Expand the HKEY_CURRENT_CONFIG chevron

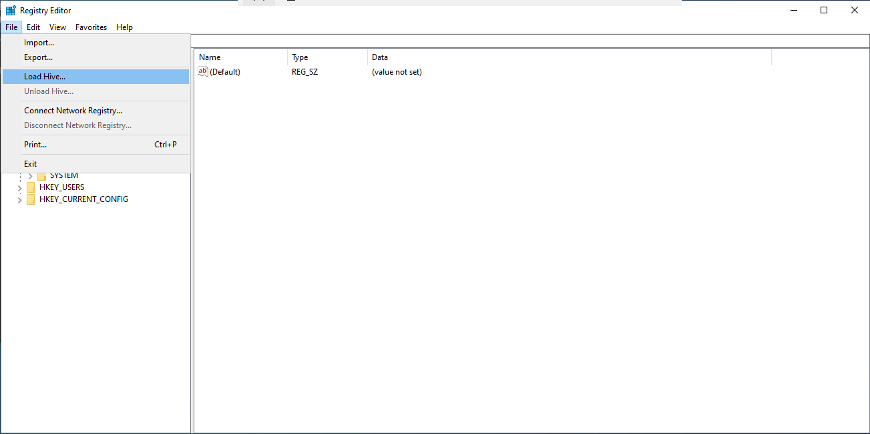point(19,199)
